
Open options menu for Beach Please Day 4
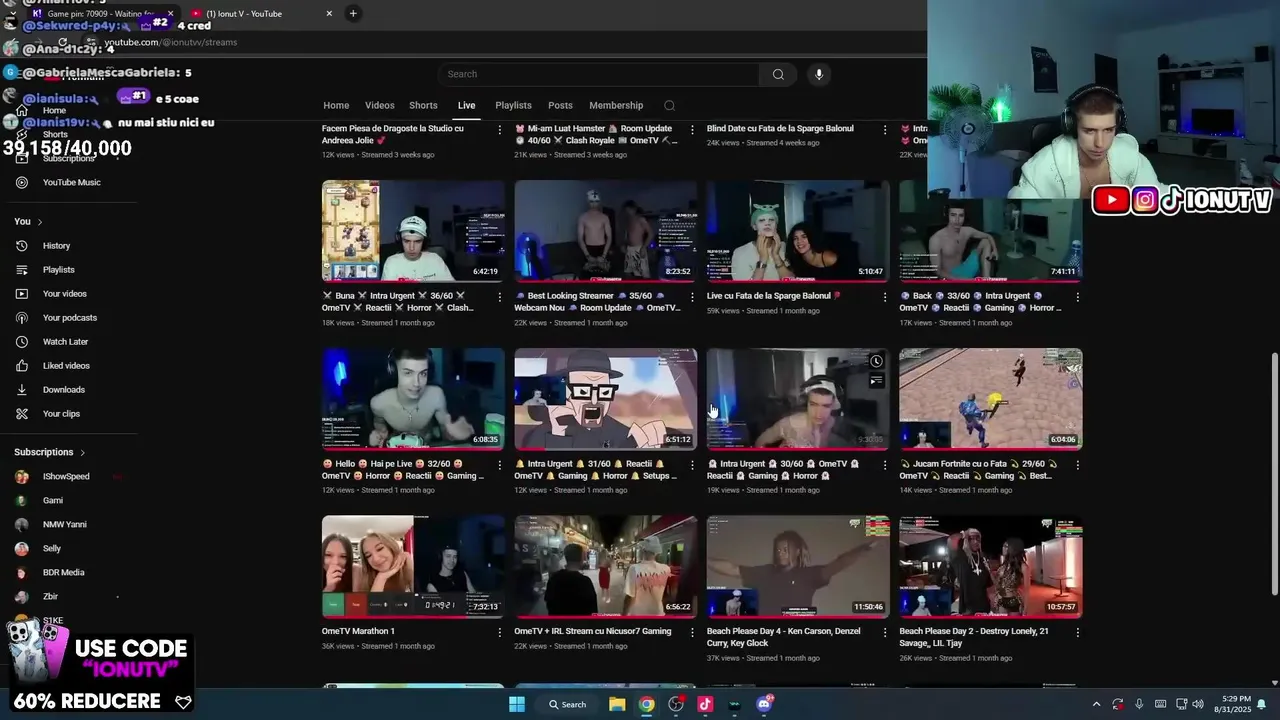coord(884,632)
